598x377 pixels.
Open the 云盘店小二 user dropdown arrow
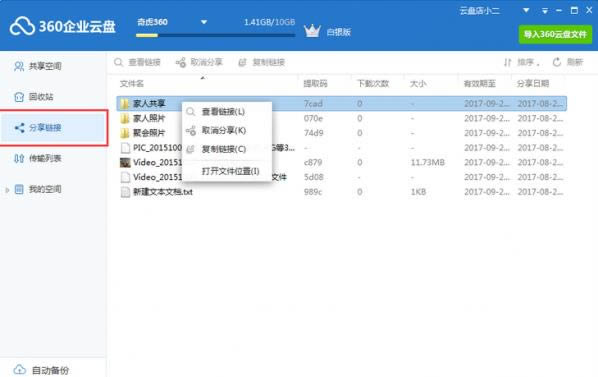[x=526, y=11]
